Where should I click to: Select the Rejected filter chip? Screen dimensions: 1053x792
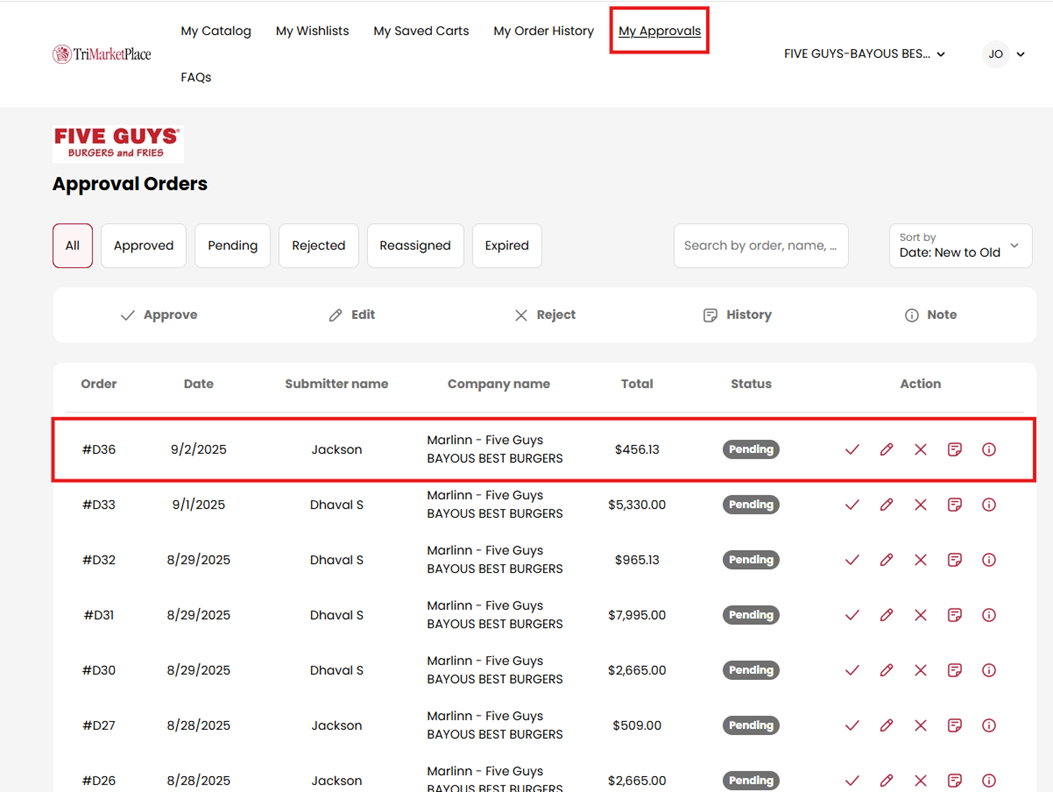click(x=318, y=246)
